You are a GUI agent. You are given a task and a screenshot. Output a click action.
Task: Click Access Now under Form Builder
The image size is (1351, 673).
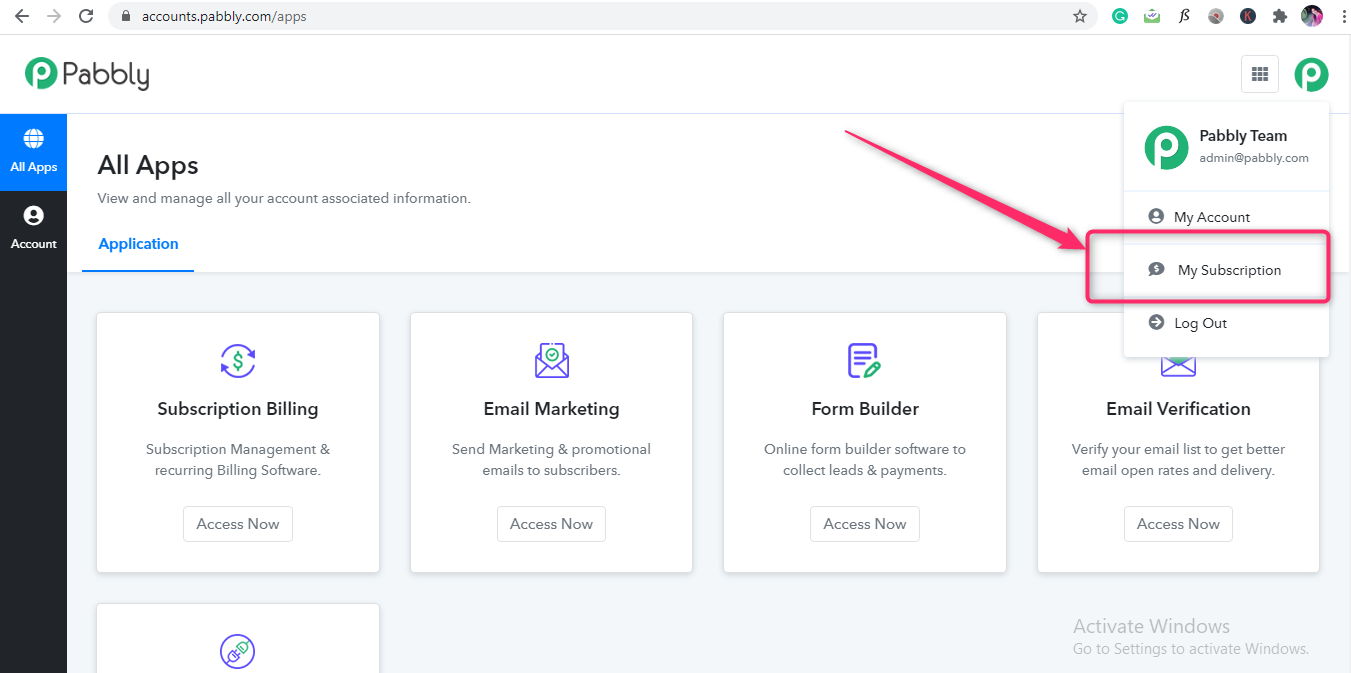(x=865, y=524)
